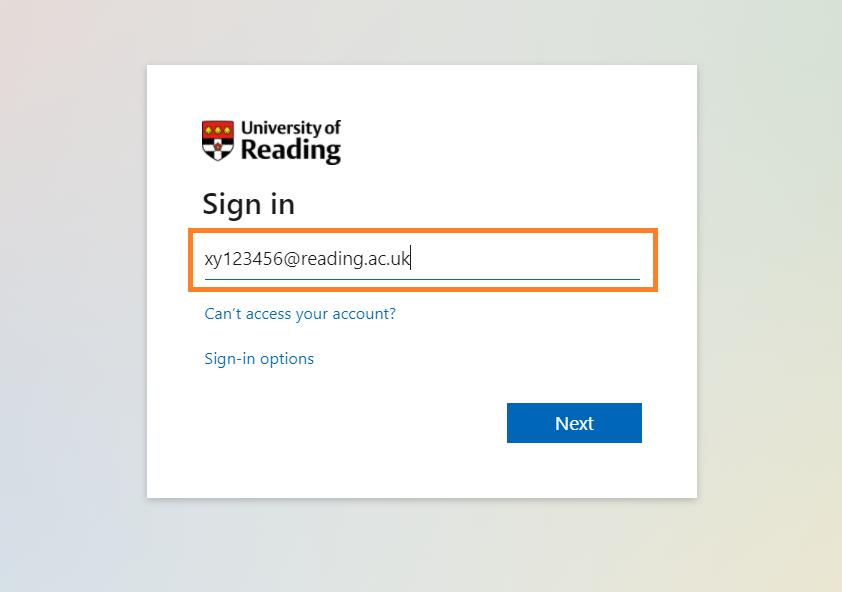Image resolution: width=842 pixels, height=592 pixels.
Task: Click the University of Reading shield crest
Action: (218, 141)
